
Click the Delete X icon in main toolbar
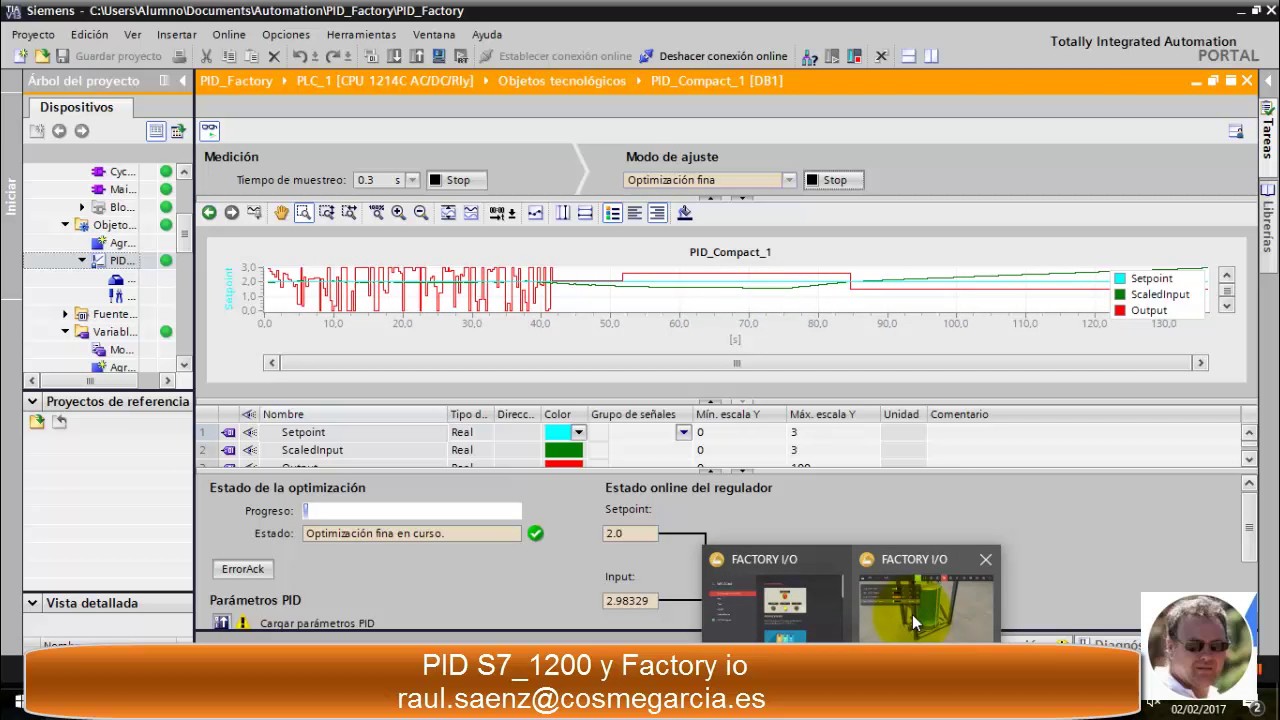273,56
